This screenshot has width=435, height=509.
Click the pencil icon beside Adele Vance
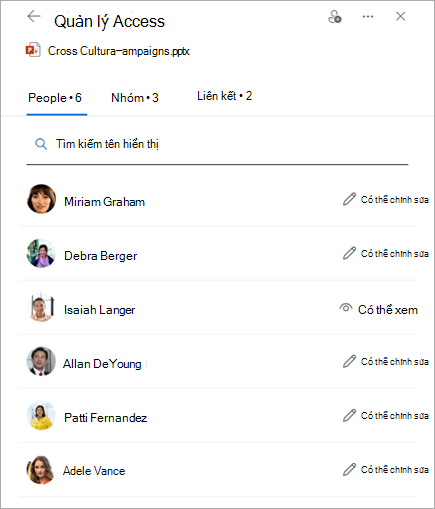tap(349, 469)
